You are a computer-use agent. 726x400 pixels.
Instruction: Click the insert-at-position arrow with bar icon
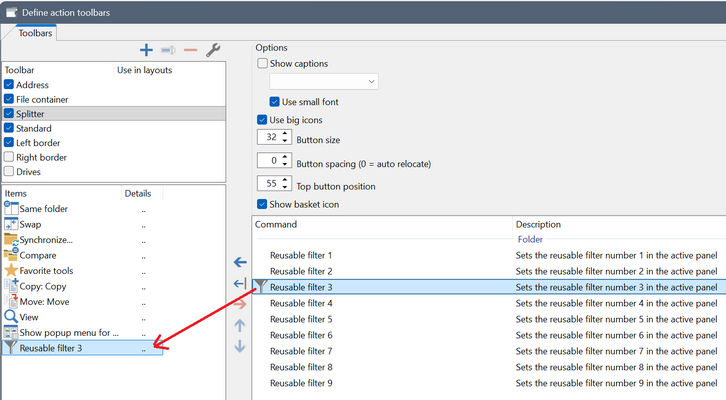pos(240,284)
